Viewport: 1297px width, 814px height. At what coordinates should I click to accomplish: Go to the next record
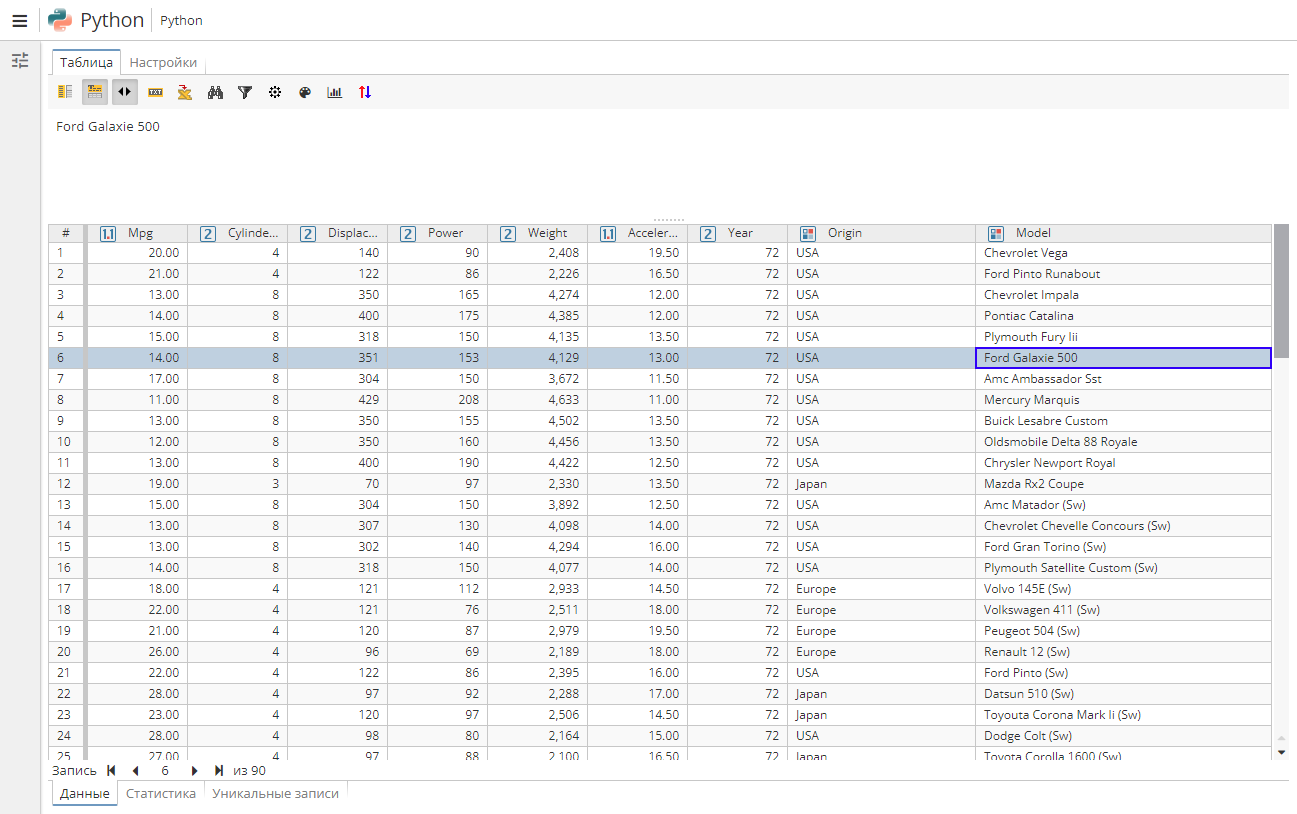tap(194, 771)
